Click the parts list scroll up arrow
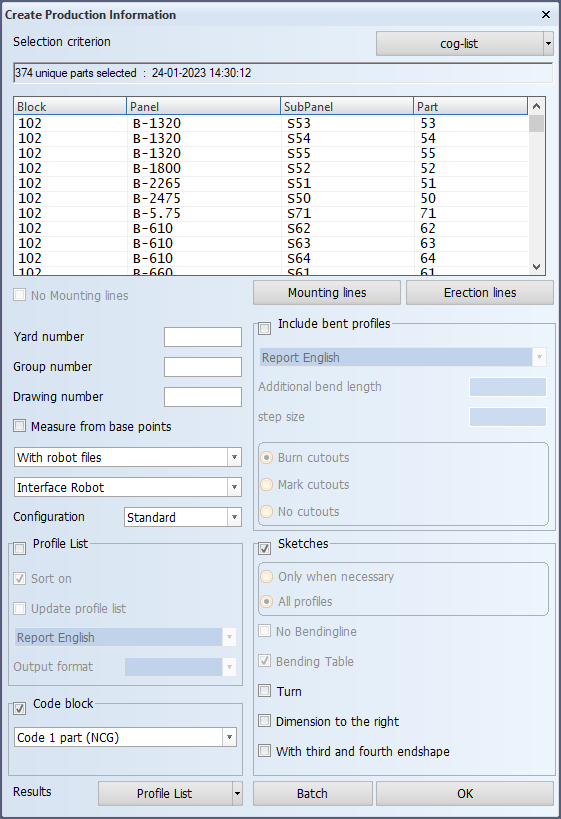Image resolution: width=561 pixels, height=819 pixels. pyautogui.click(x=536, y=107)
